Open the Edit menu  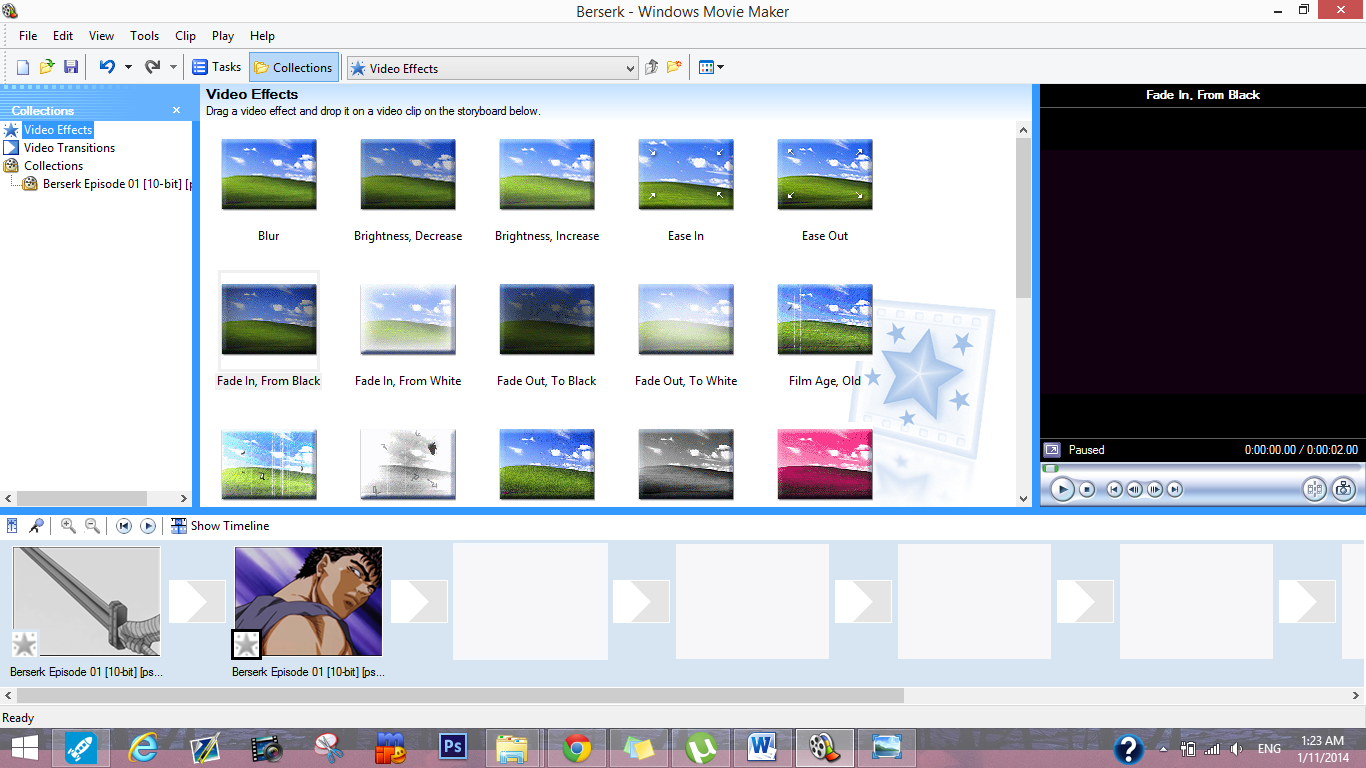(63, 35)
